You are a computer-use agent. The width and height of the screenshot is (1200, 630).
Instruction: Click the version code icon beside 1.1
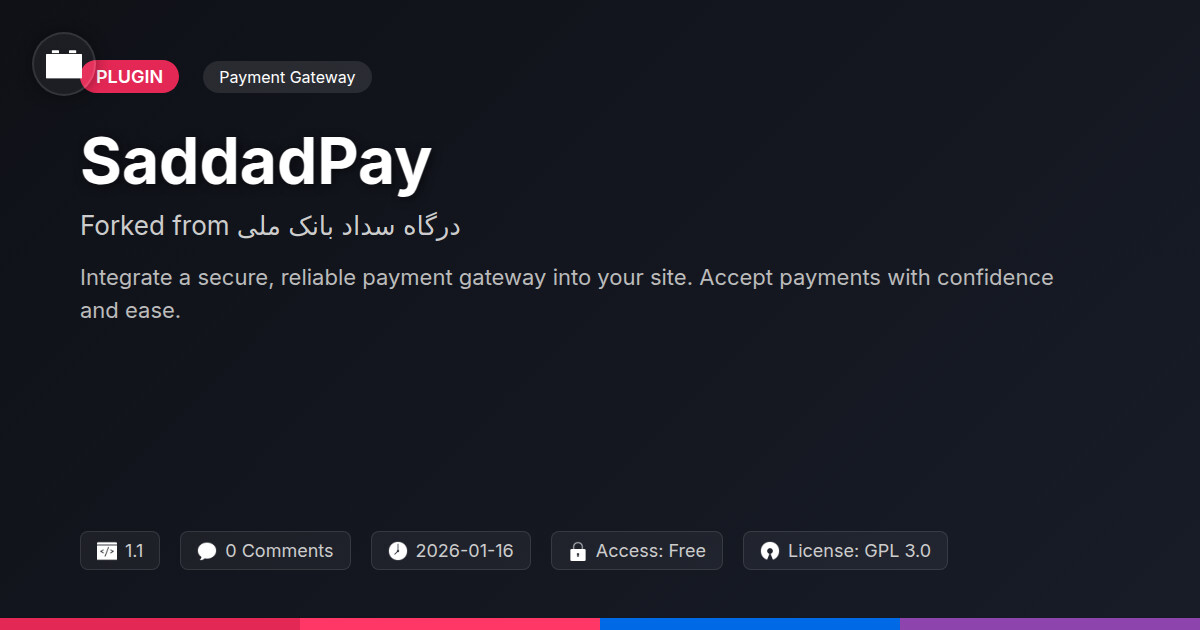tap(107, 551)
